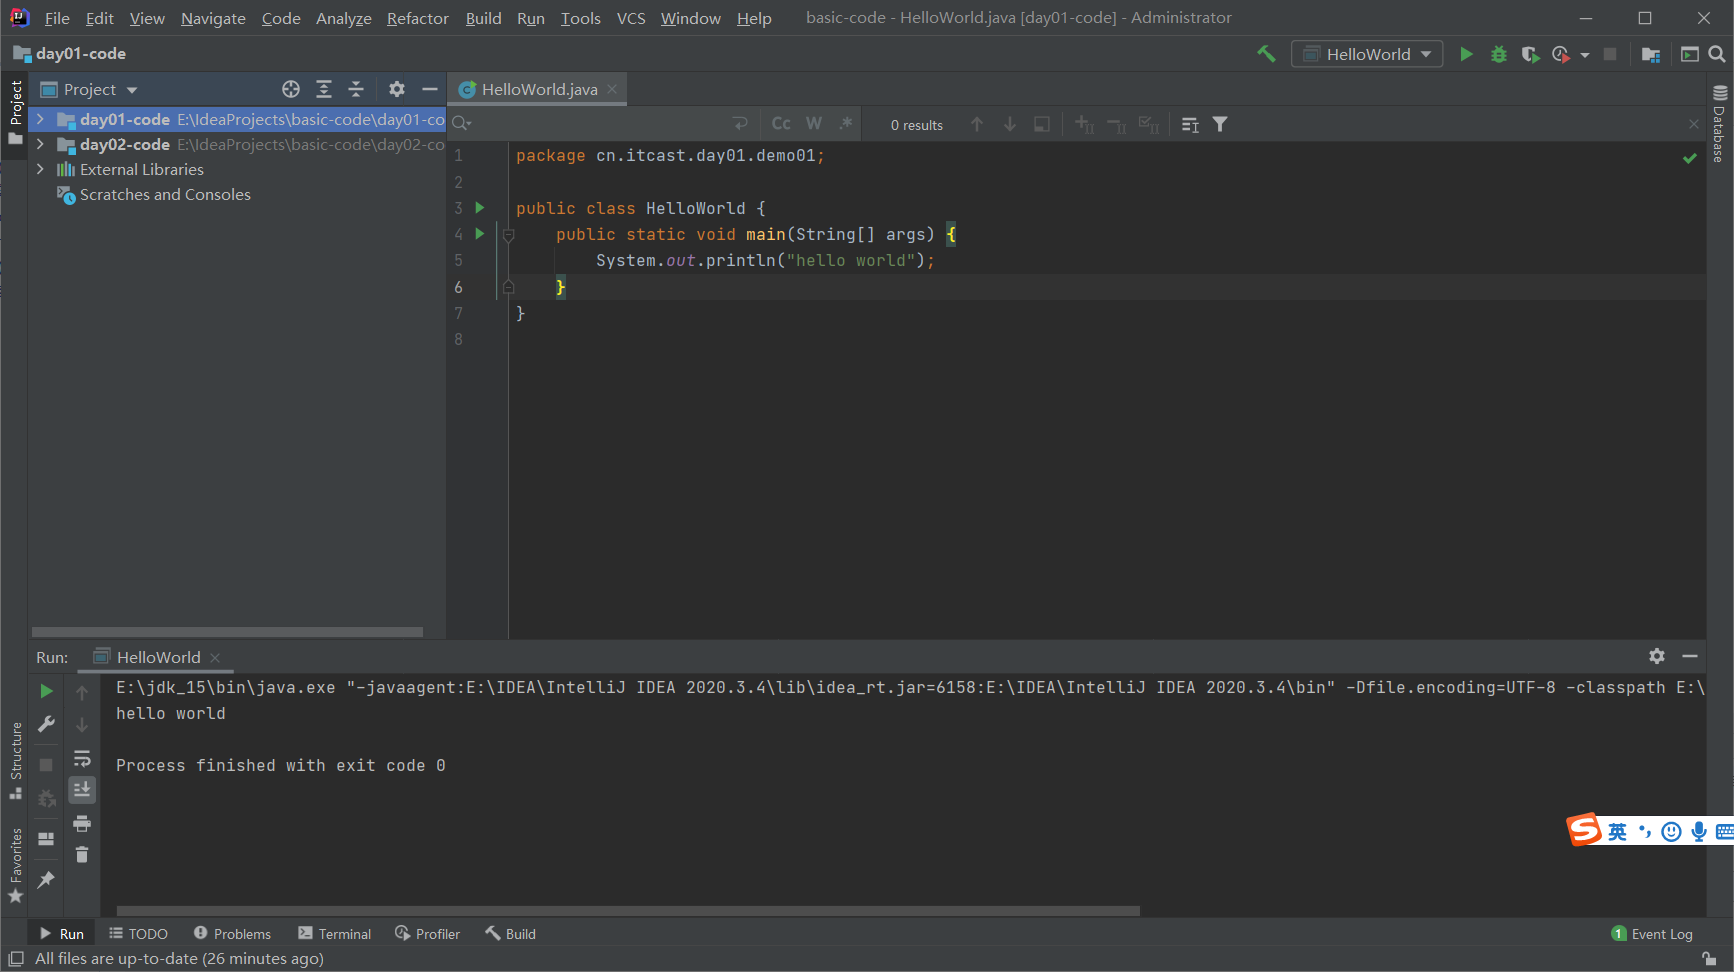Open the Build tool window button

click(511, 934)
